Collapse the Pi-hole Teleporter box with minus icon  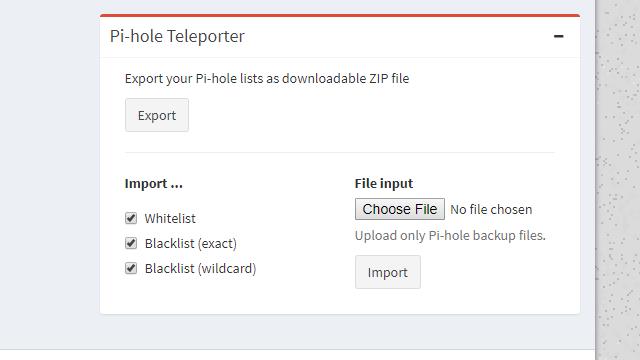click(558, 36)
